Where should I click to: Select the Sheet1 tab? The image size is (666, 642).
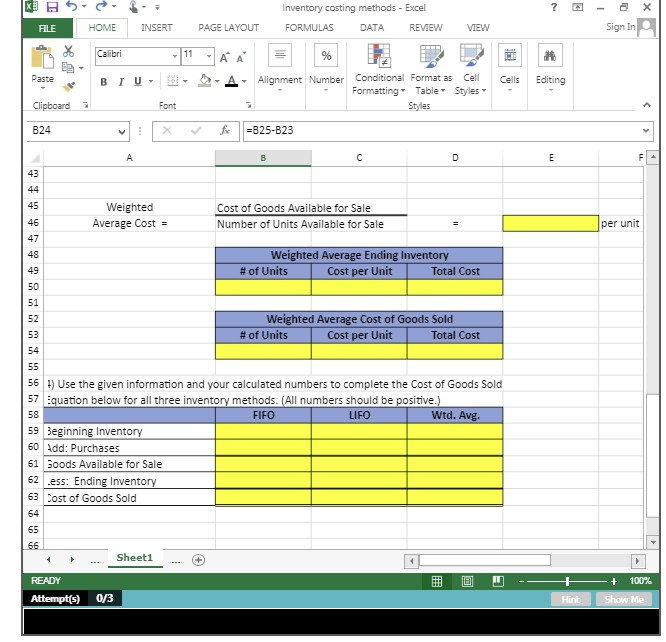click(135, 558)
